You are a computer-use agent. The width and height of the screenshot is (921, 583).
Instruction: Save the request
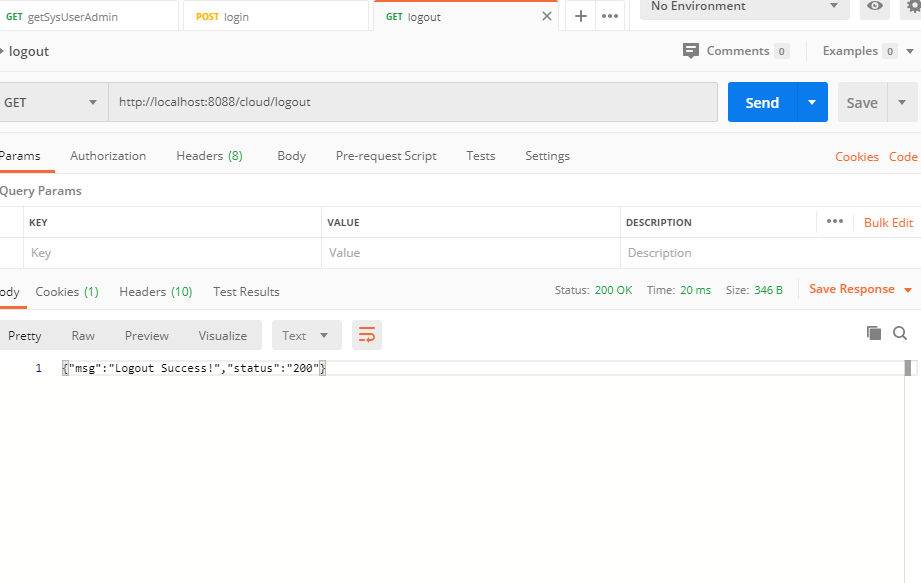862,102
